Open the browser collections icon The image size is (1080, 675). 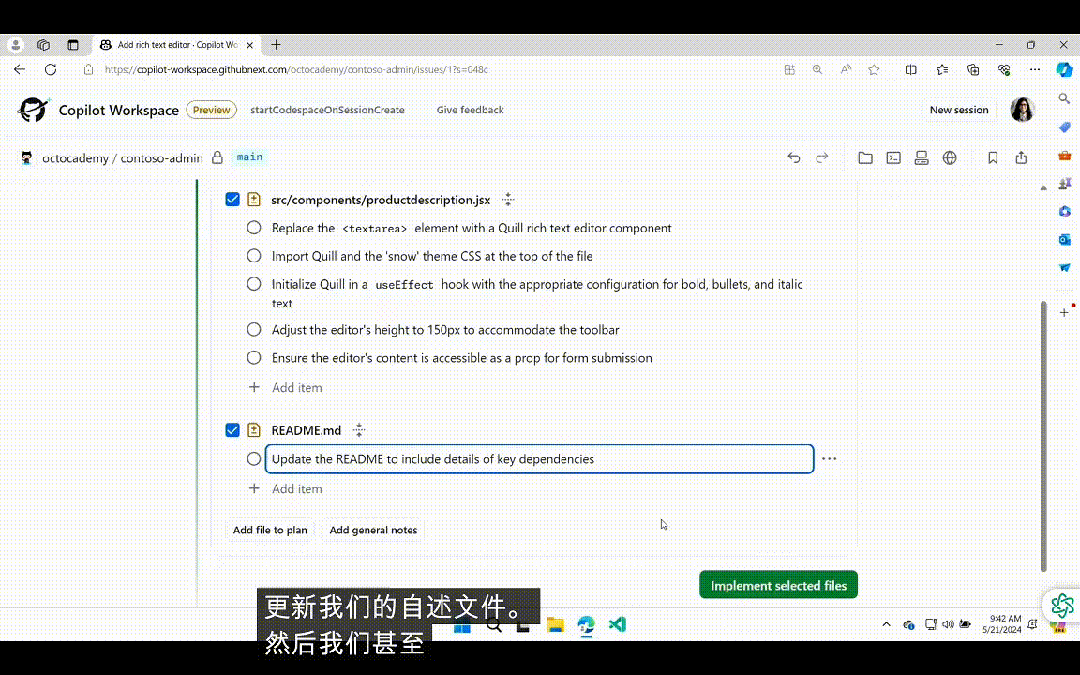pyautogui.click(x=973, y=70)
